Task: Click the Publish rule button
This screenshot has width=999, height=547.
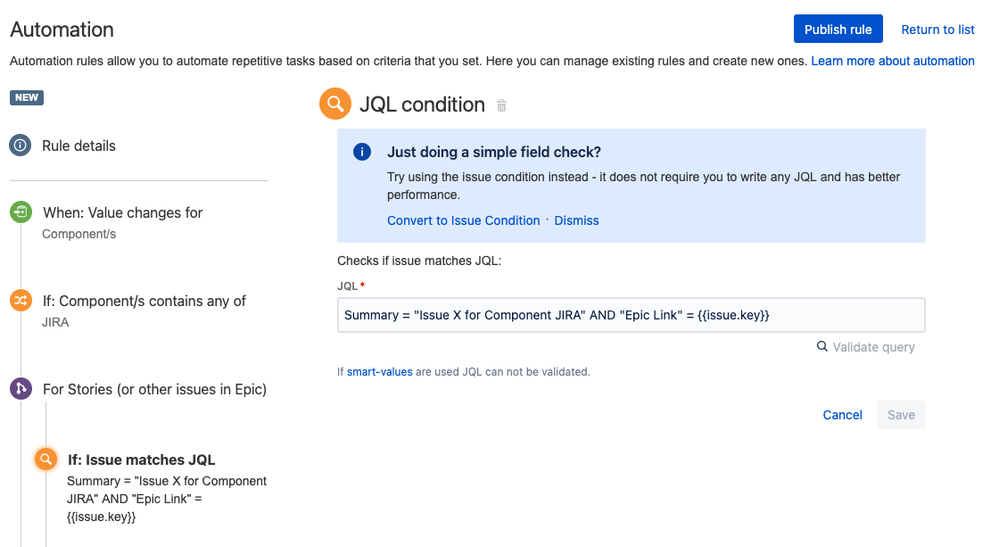Action: [838, 29]
